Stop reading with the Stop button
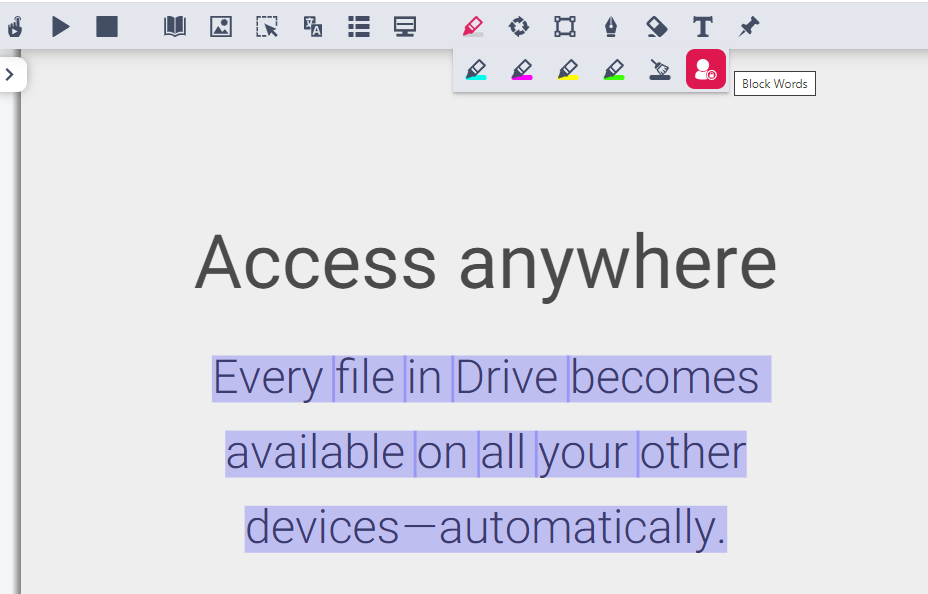The width and height of the screenshot is (928, 594). point(107,27)
